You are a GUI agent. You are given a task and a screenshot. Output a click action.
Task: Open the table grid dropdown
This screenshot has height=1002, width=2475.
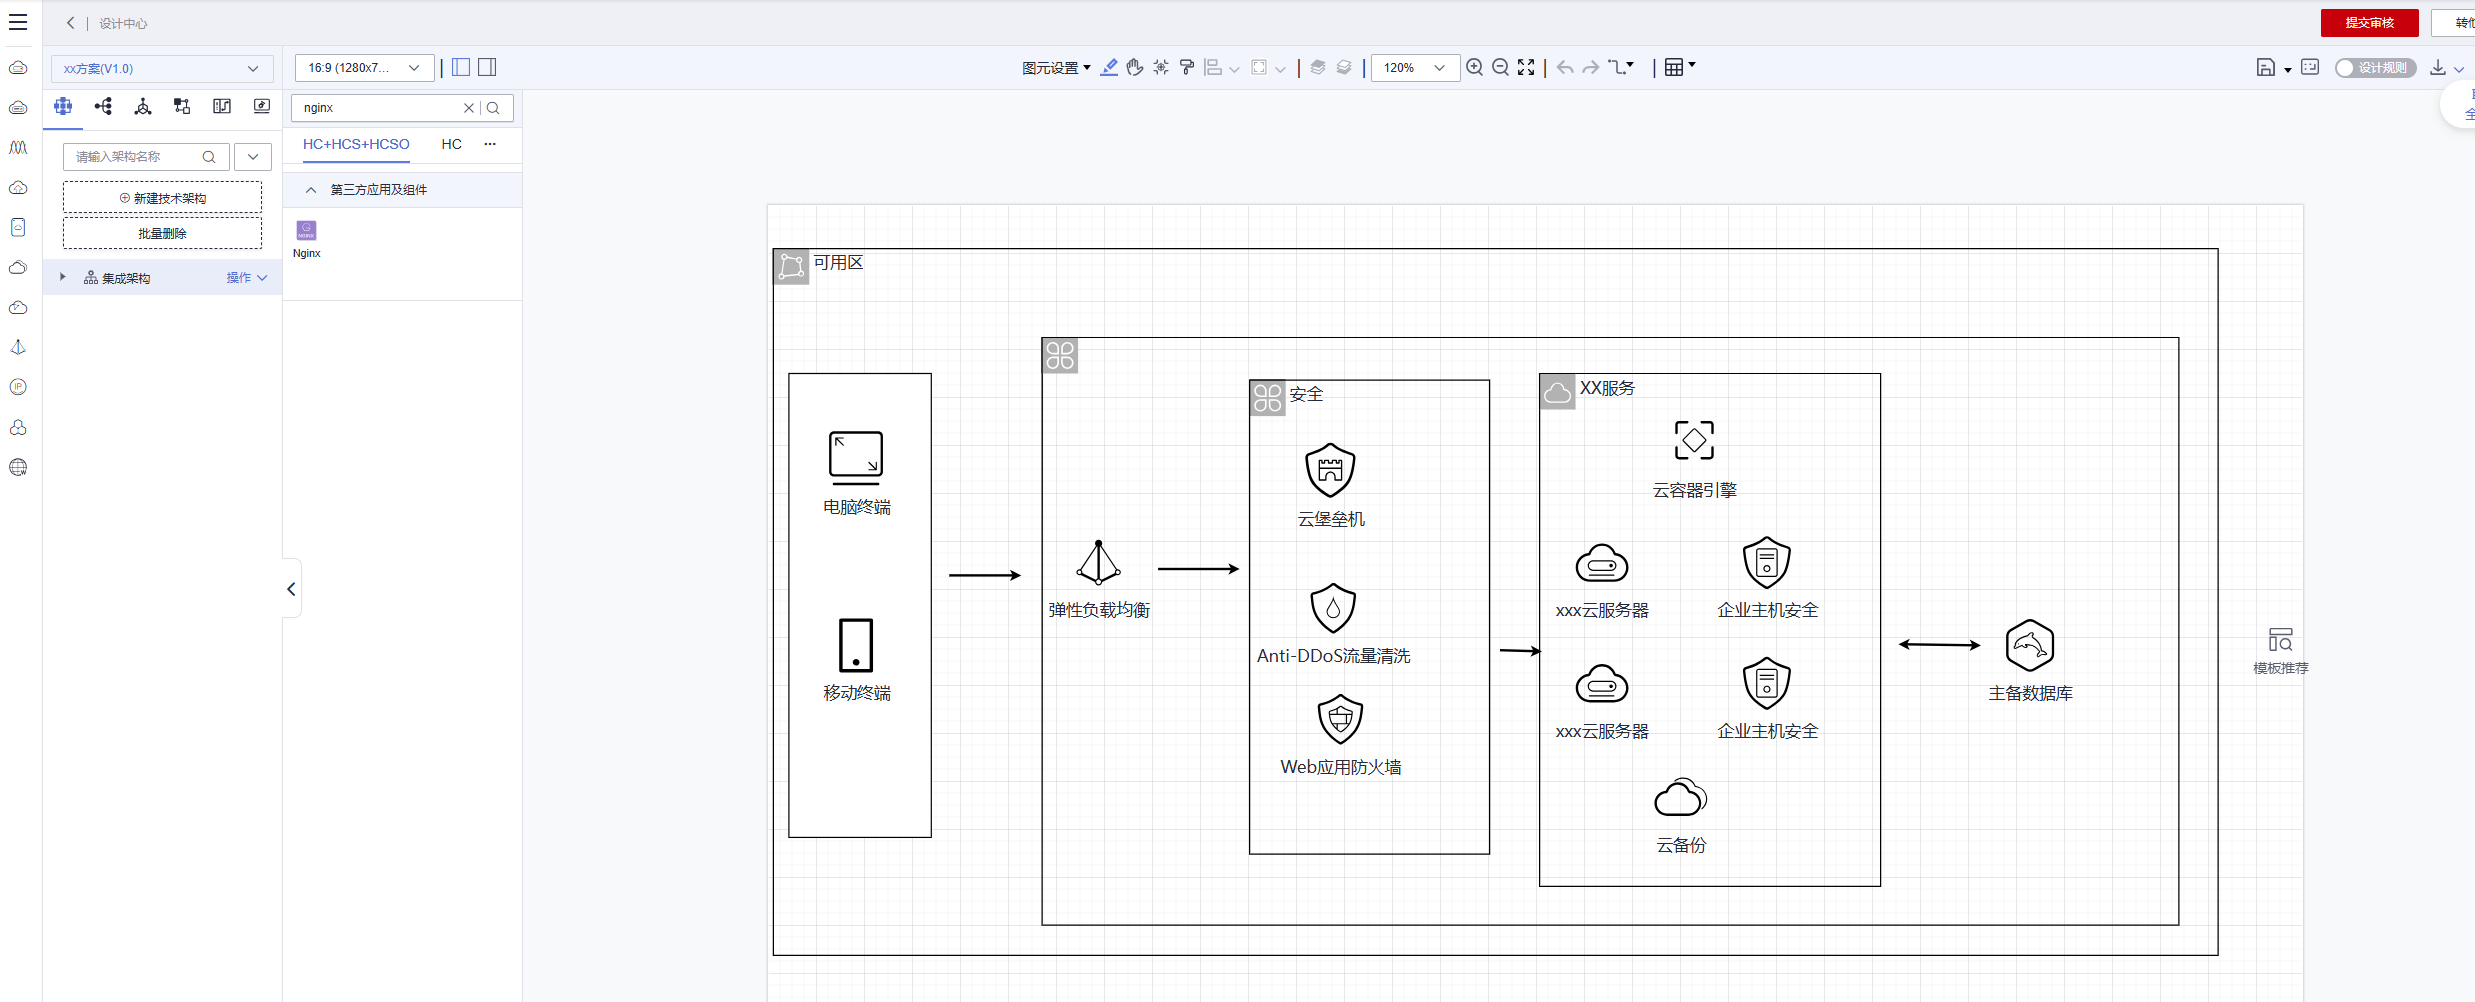[x=1680, y=67]
